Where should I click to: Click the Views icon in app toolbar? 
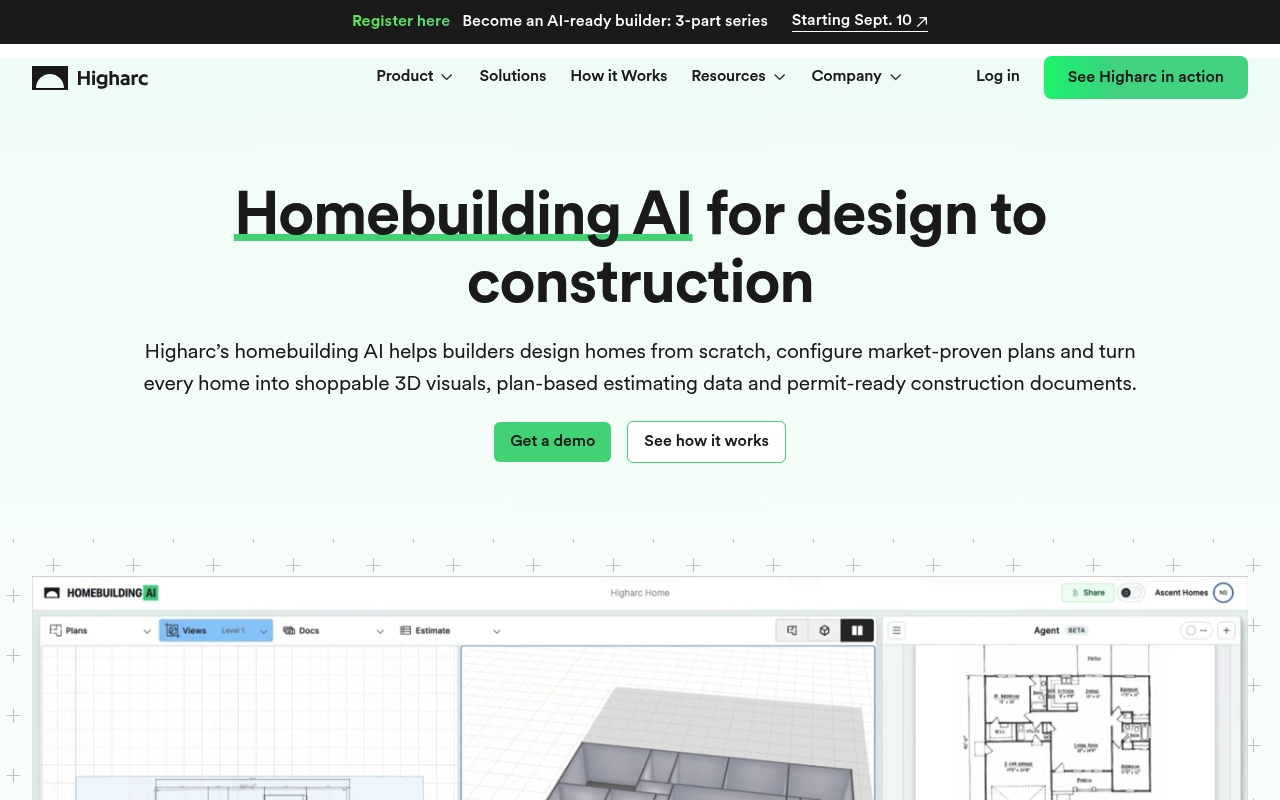pyautogui.click(x=172, y=631)
